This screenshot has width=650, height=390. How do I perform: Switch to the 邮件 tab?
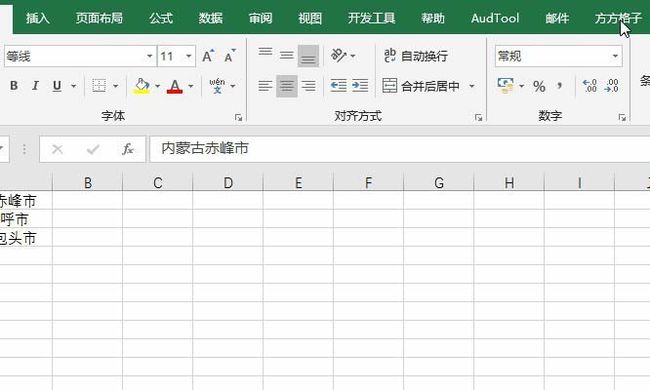557,18
